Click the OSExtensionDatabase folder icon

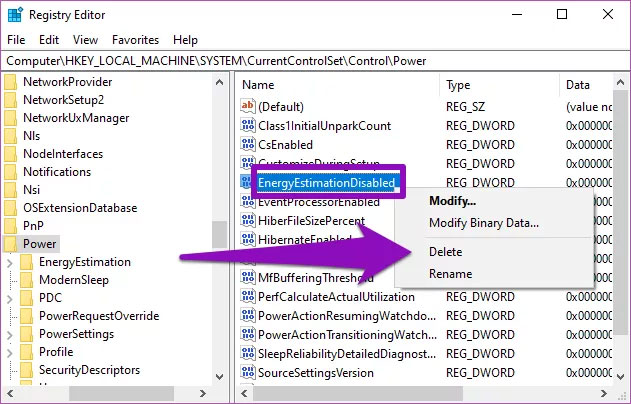[x=10, y=208]
